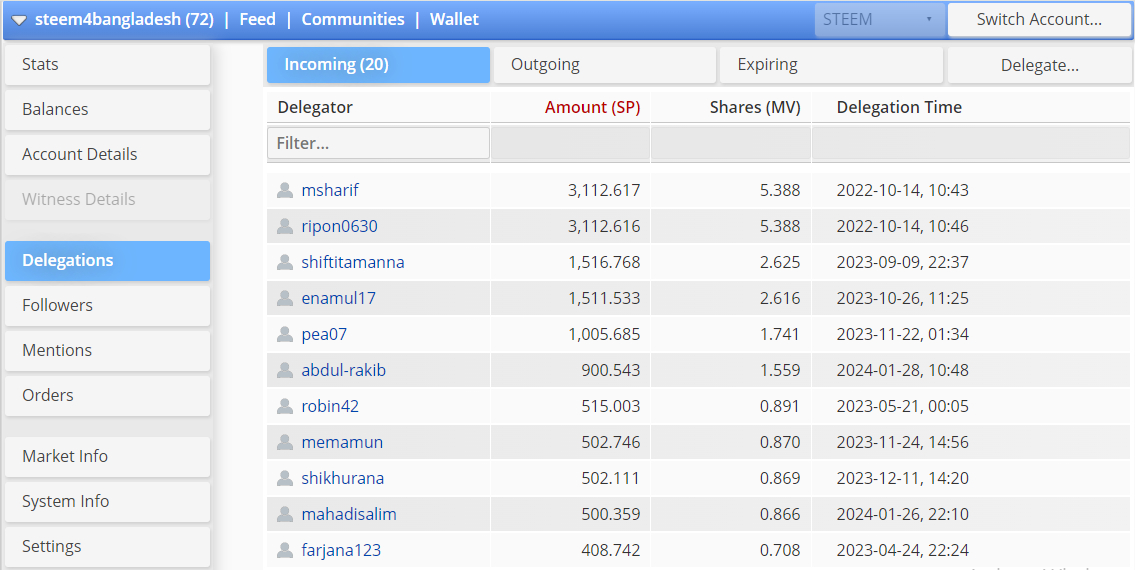Click the user icon next to ripon0630
1135x570 pixels.
click(x=285, y=226)
